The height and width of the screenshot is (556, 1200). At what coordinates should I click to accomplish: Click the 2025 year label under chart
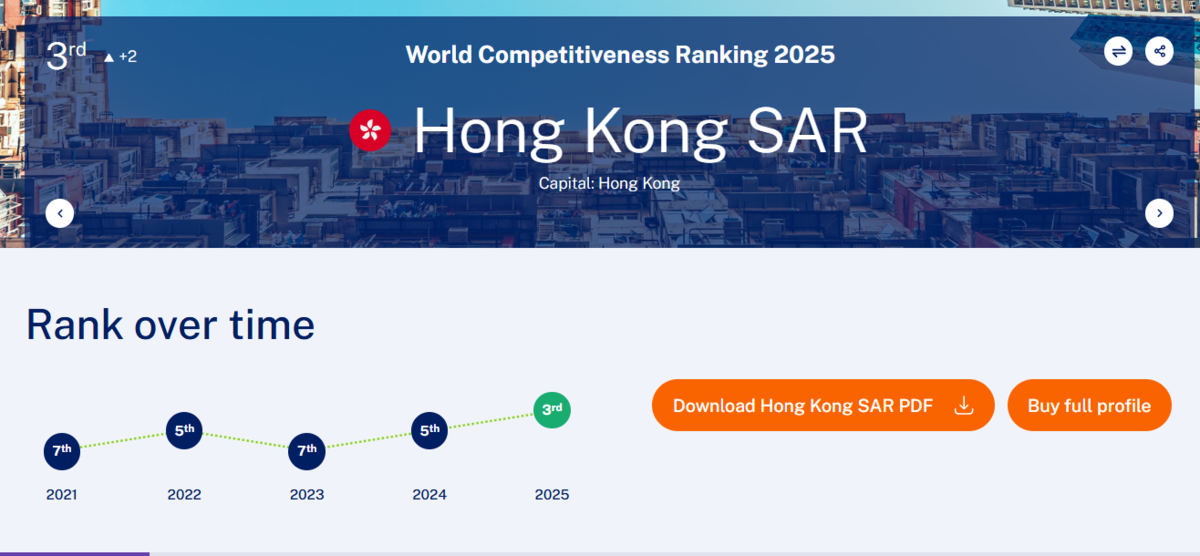(x=551, y=494)
